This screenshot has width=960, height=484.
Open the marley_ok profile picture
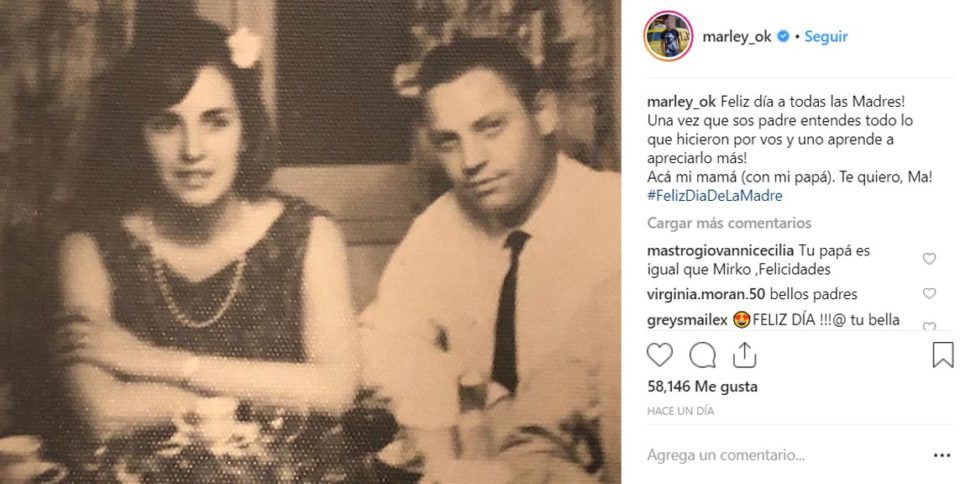pyautogui.click(x=668, y=36)
